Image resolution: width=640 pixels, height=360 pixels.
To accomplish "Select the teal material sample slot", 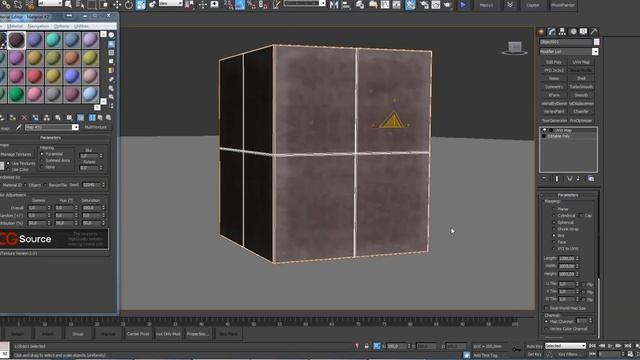I will point(53,40).
